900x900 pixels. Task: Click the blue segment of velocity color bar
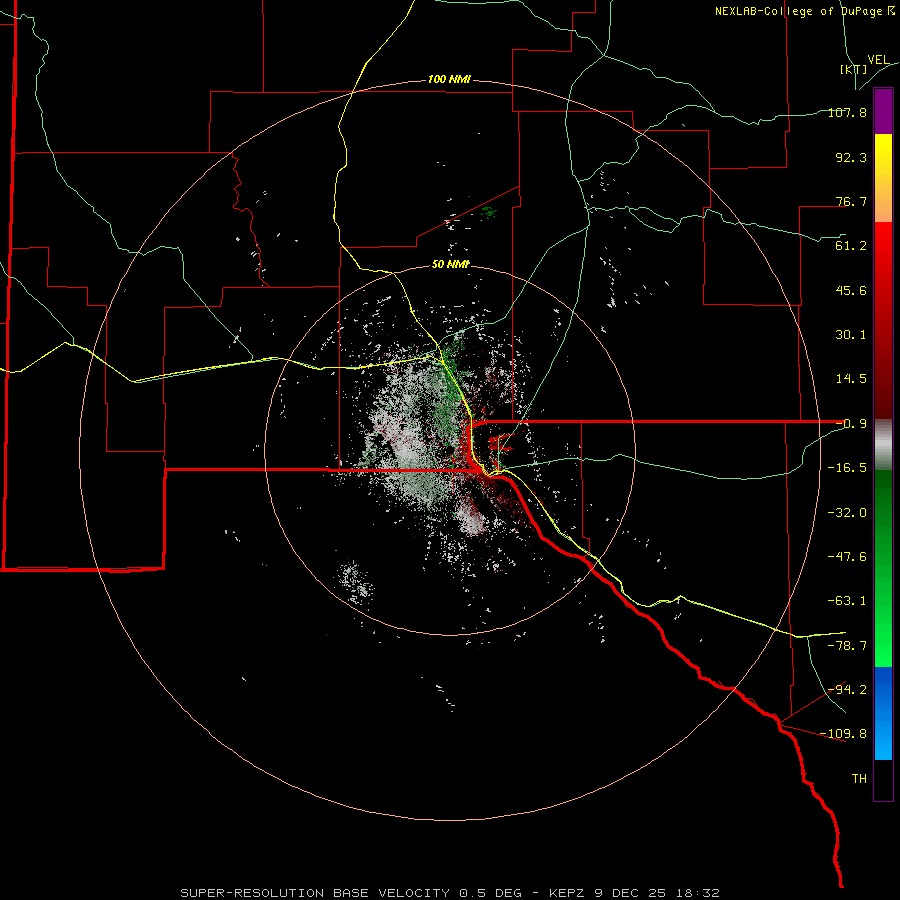pos(883,713)
